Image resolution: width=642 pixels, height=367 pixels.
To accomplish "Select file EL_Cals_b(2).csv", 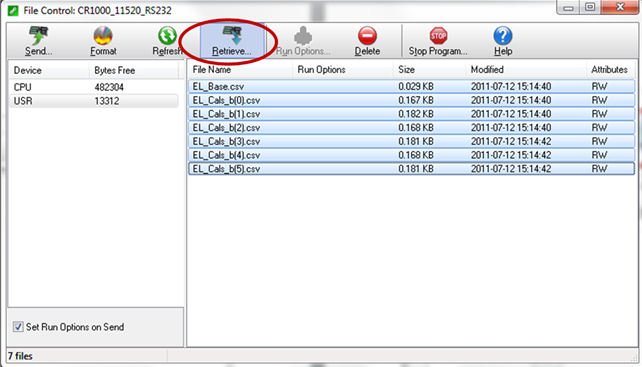I will 411,128.
